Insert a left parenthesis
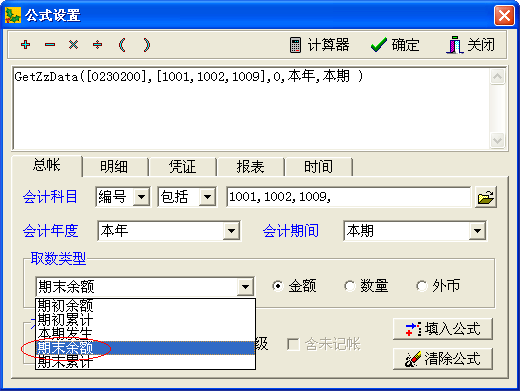 pos(122,44)
